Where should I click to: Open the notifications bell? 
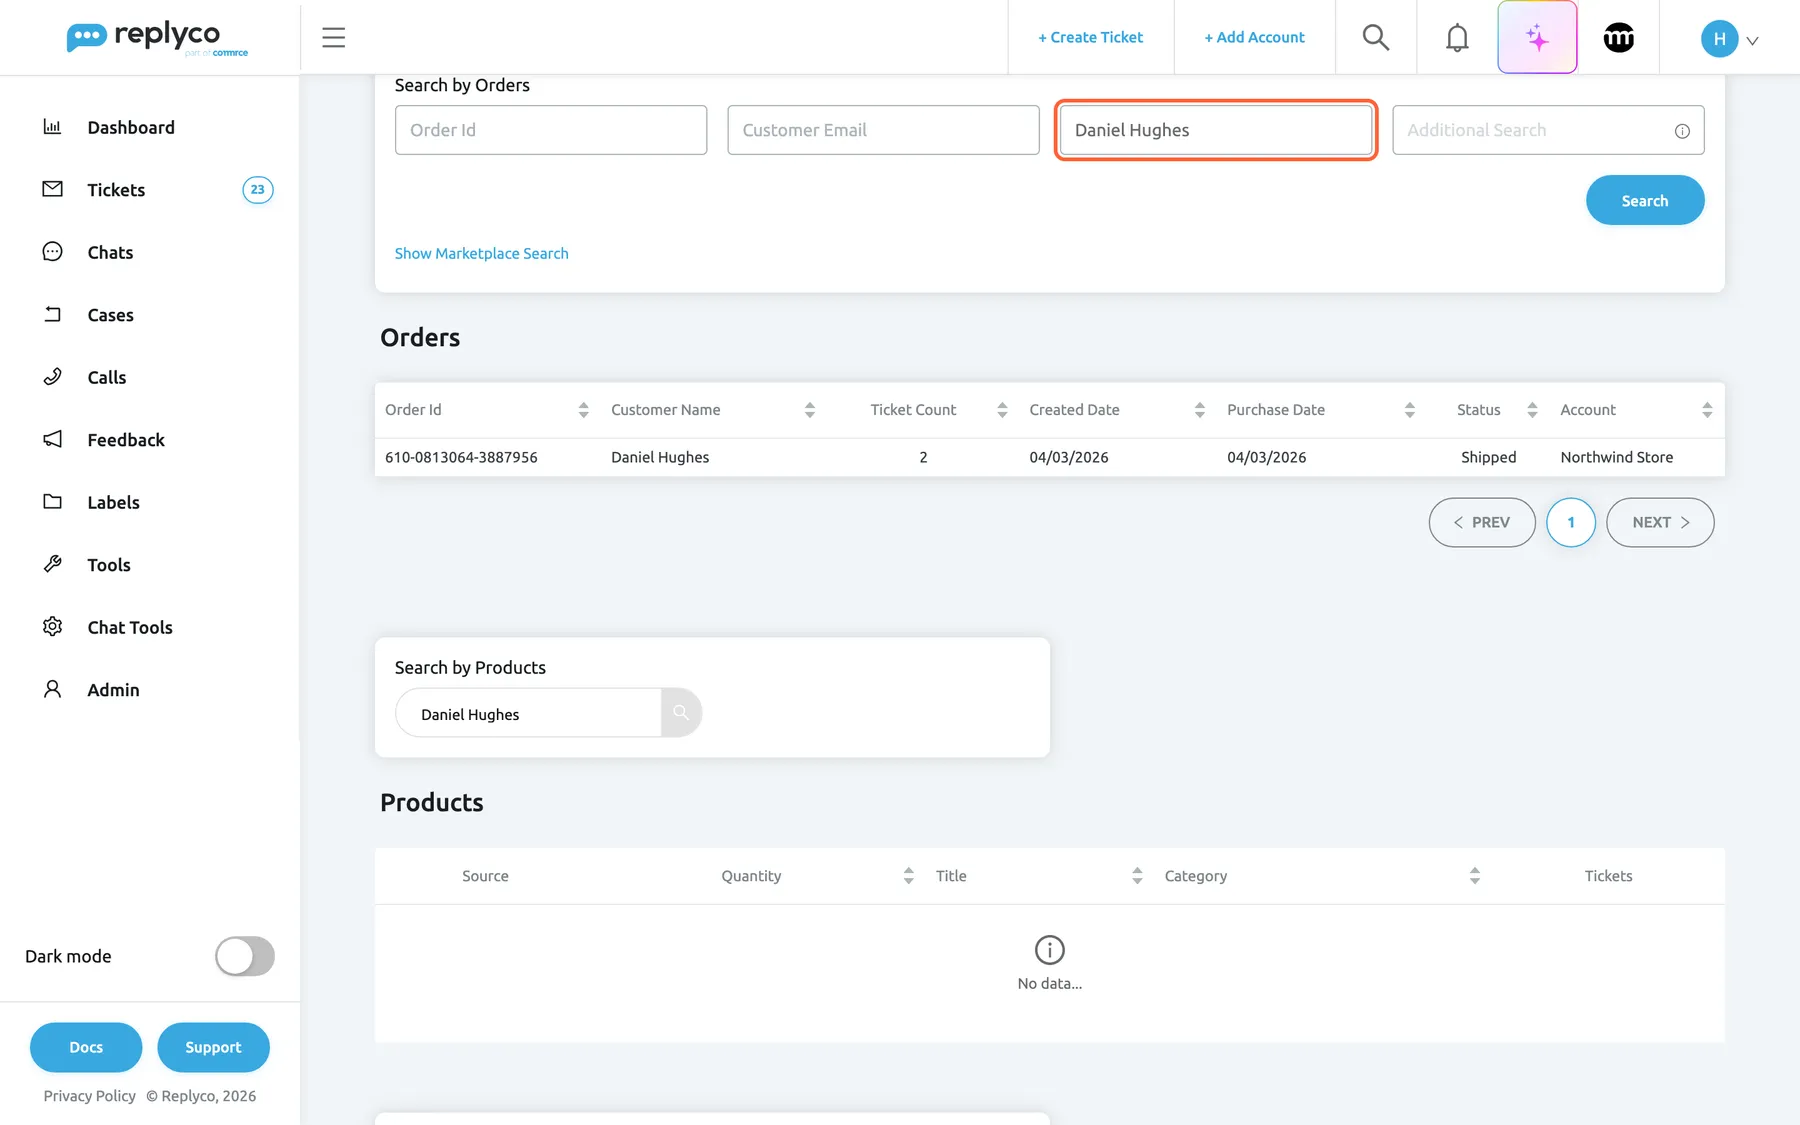tap(1457, 38)
